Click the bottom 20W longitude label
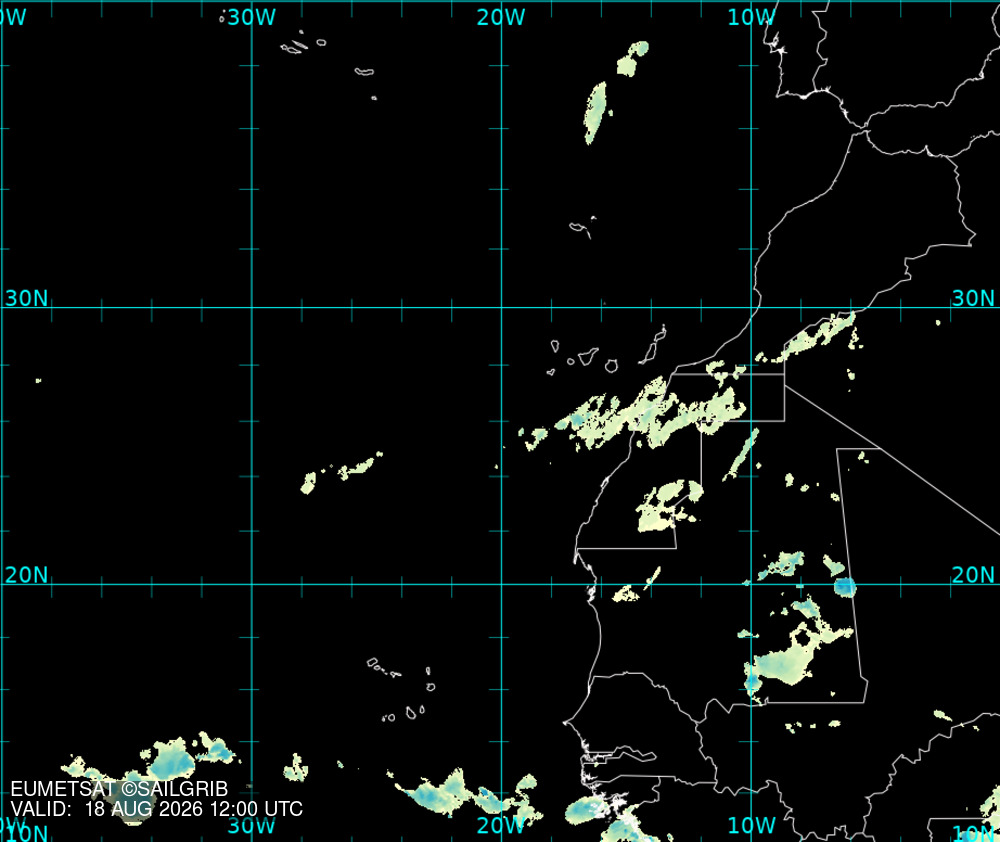Screen dimensions: 1000x842 pyautogui.click(x=501, y=825)
